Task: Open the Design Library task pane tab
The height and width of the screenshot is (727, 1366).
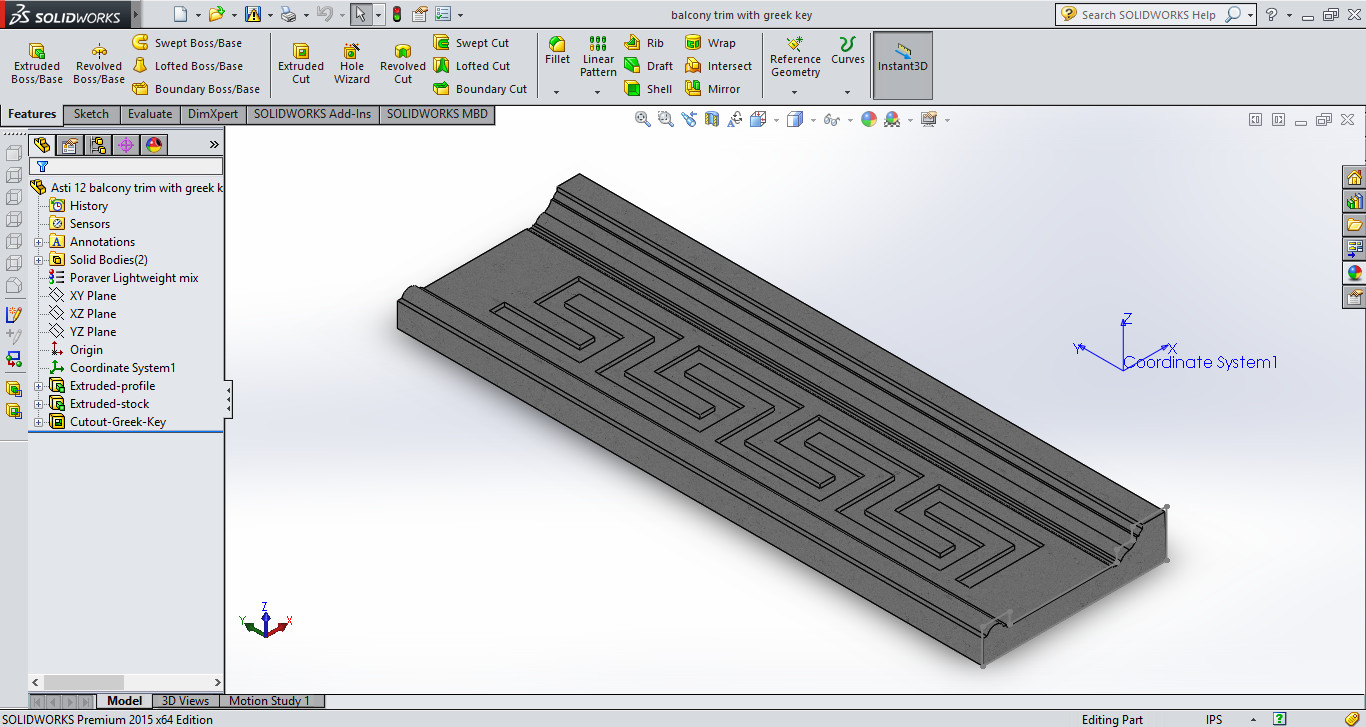Action: [1355, 201]
